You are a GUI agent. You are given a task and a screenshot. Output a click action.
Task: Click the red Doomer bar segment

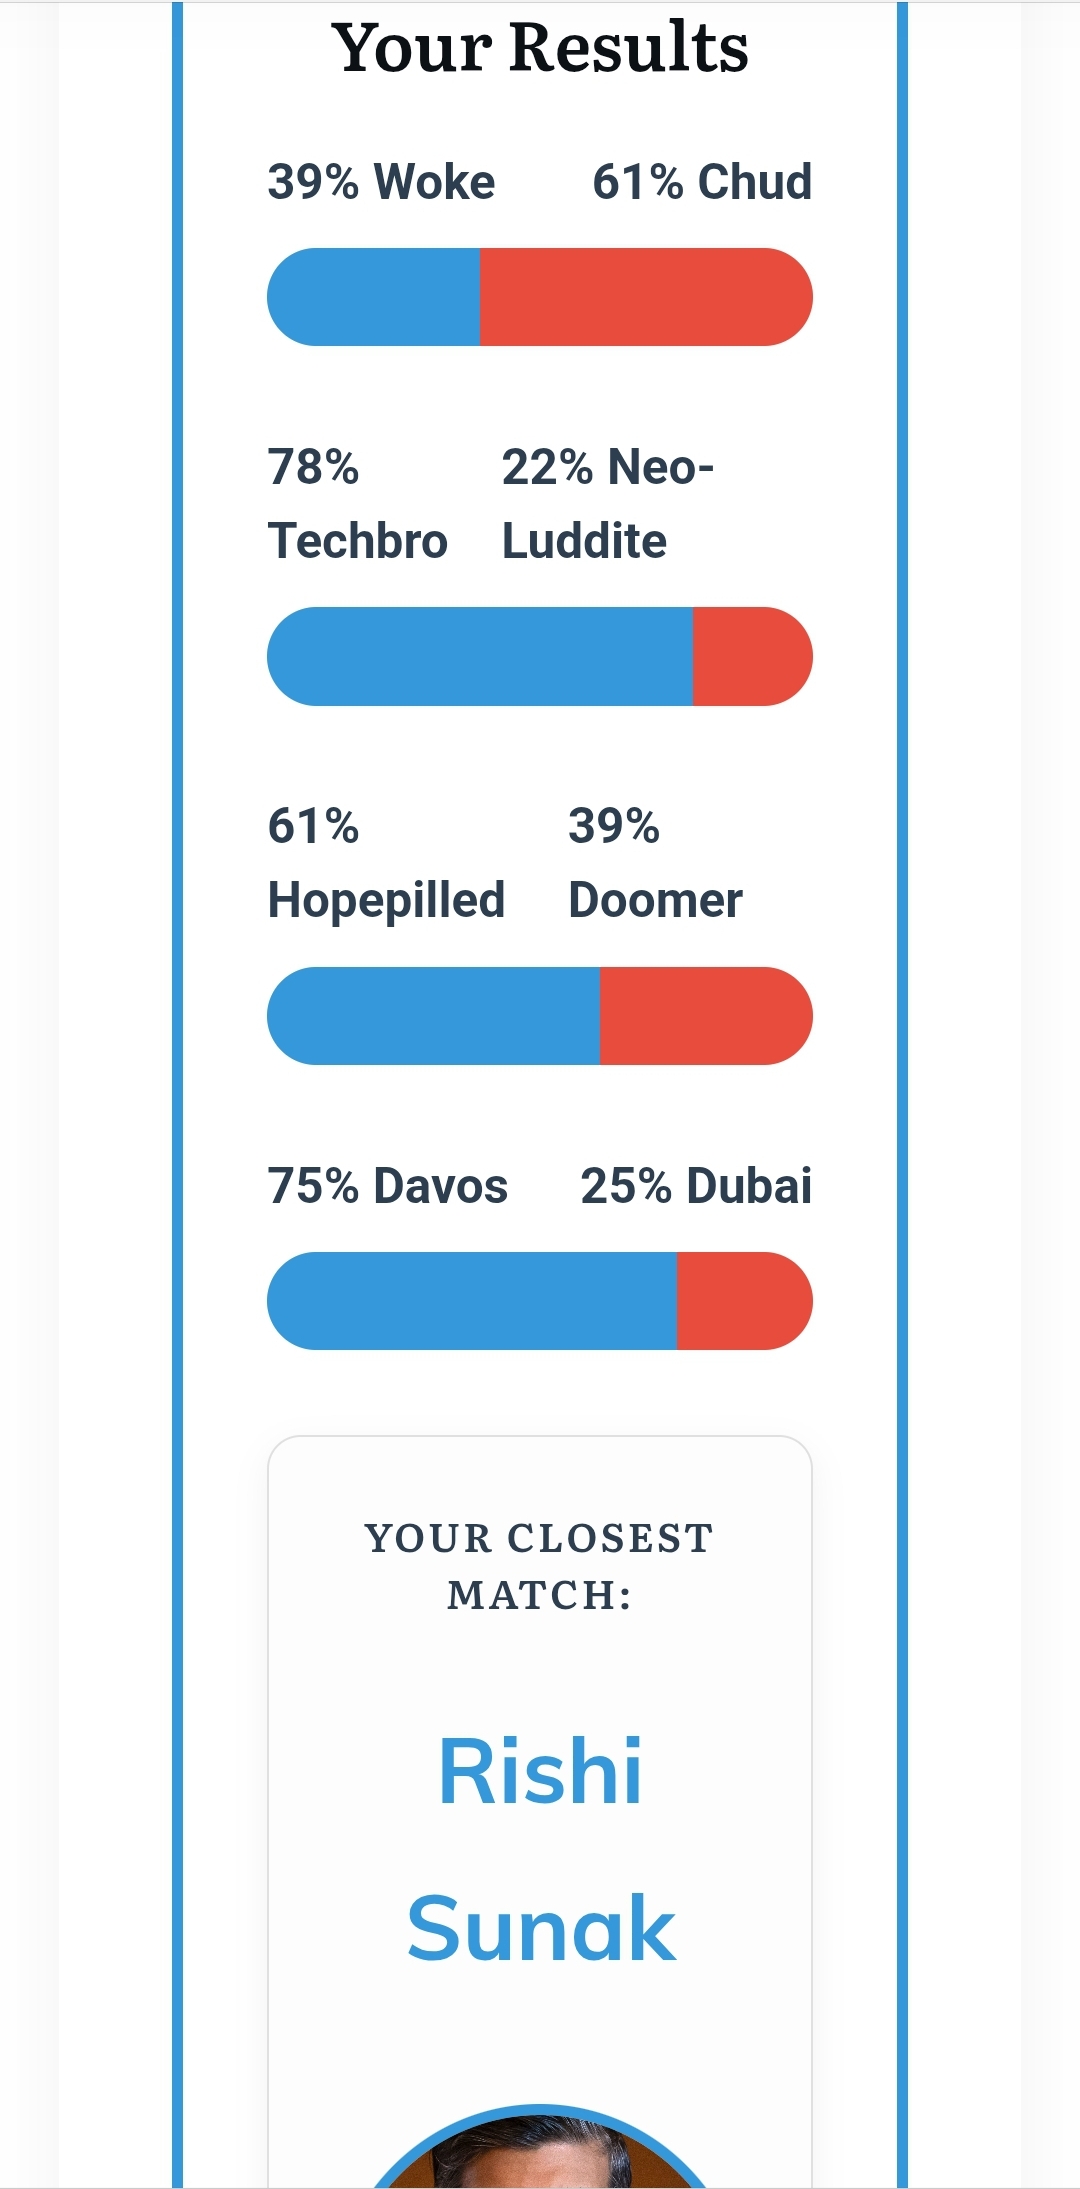tap(706, 1016)
